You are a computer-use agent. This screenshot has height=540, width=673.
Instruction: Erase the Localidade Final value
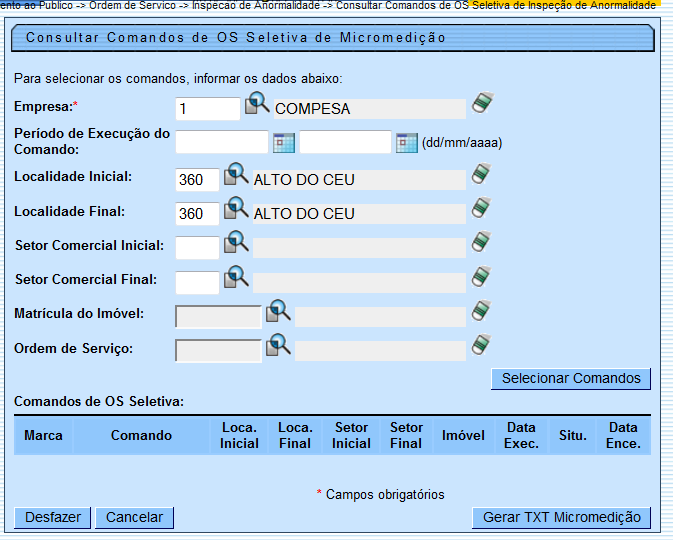[x=483, y=210]
